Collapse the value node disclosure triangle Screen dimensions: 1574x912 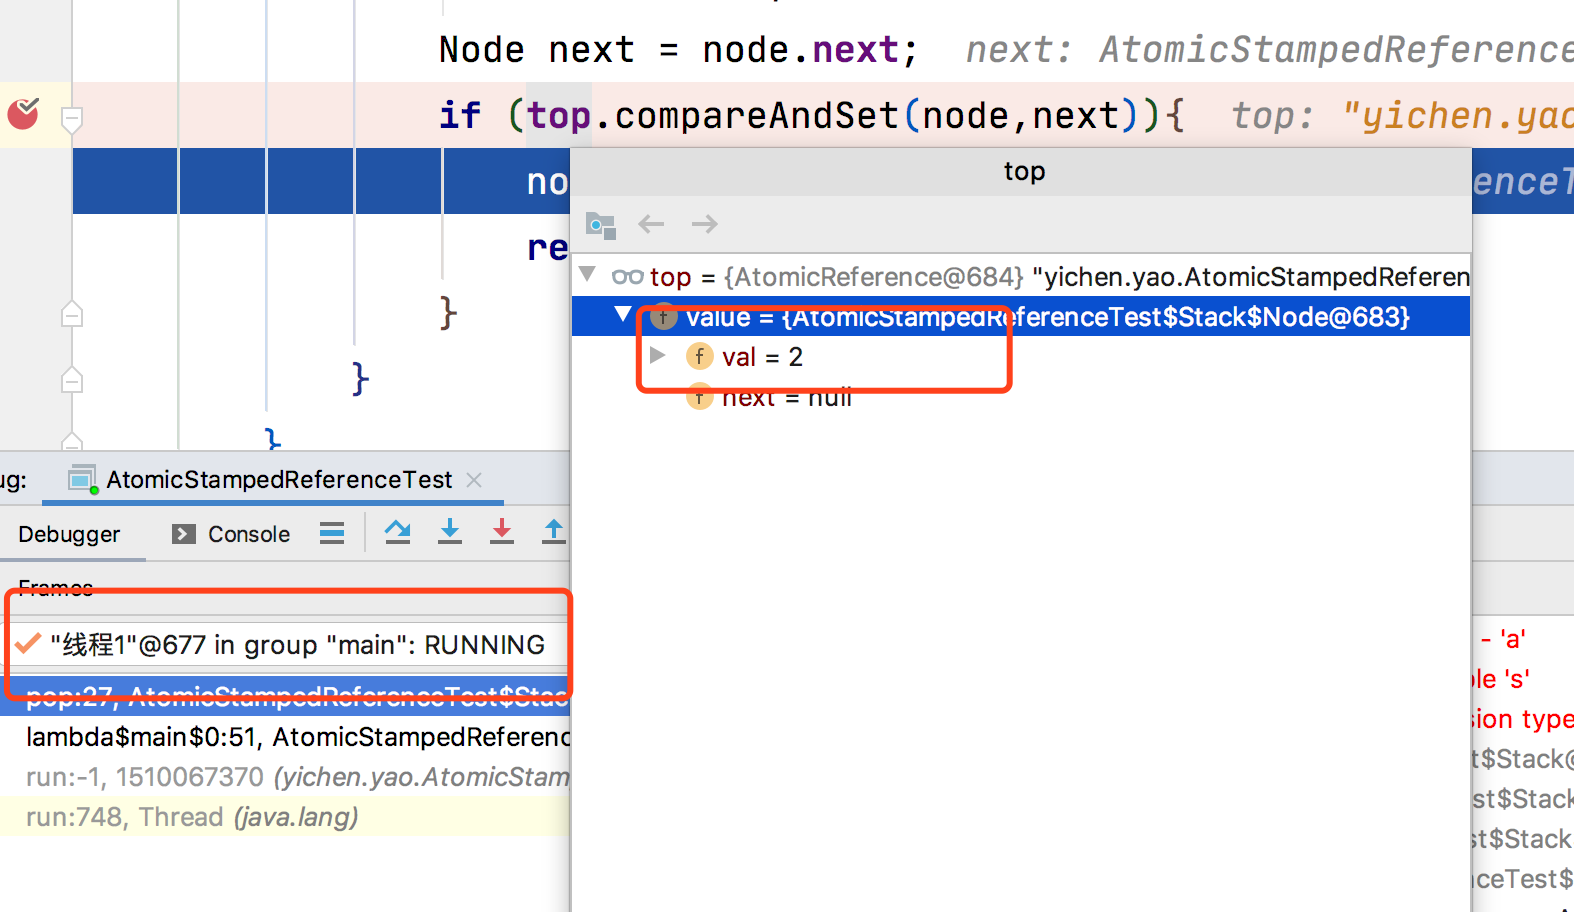click(x=623, y=316)
